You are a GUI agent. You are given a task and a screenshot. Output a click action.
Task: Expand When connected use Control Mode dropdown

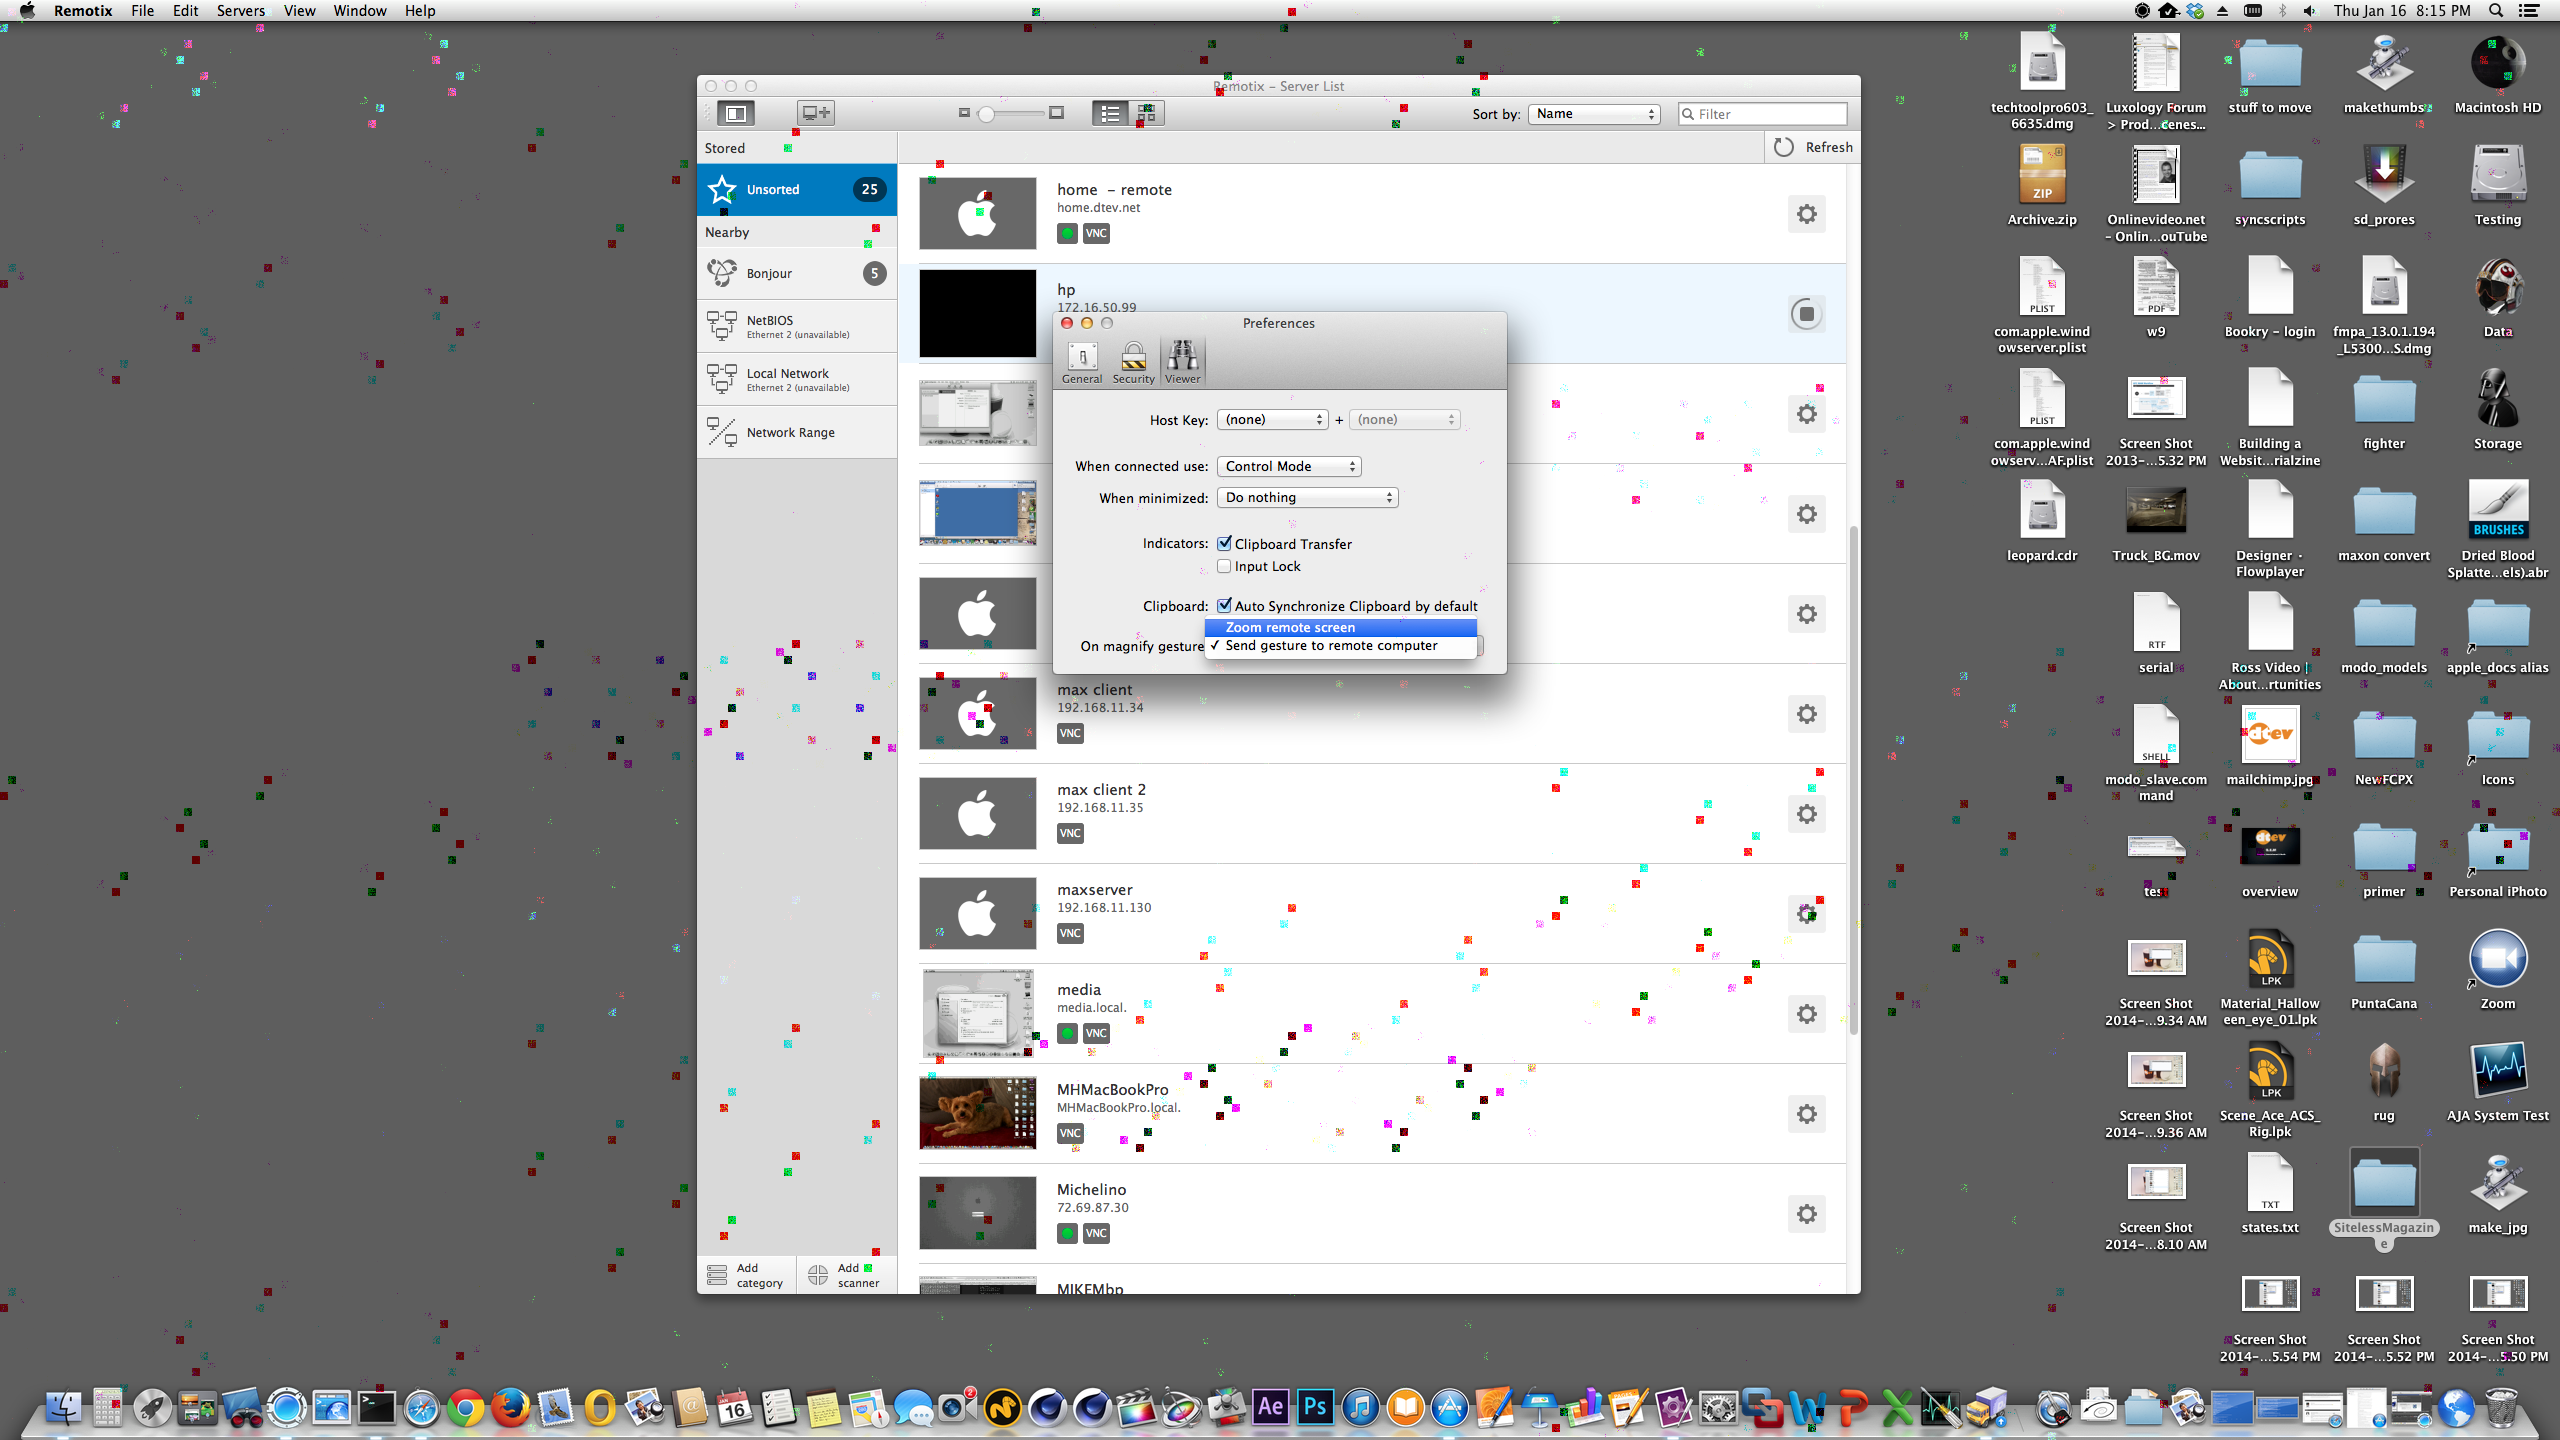pyautogui.click(x=1288, y=466)
